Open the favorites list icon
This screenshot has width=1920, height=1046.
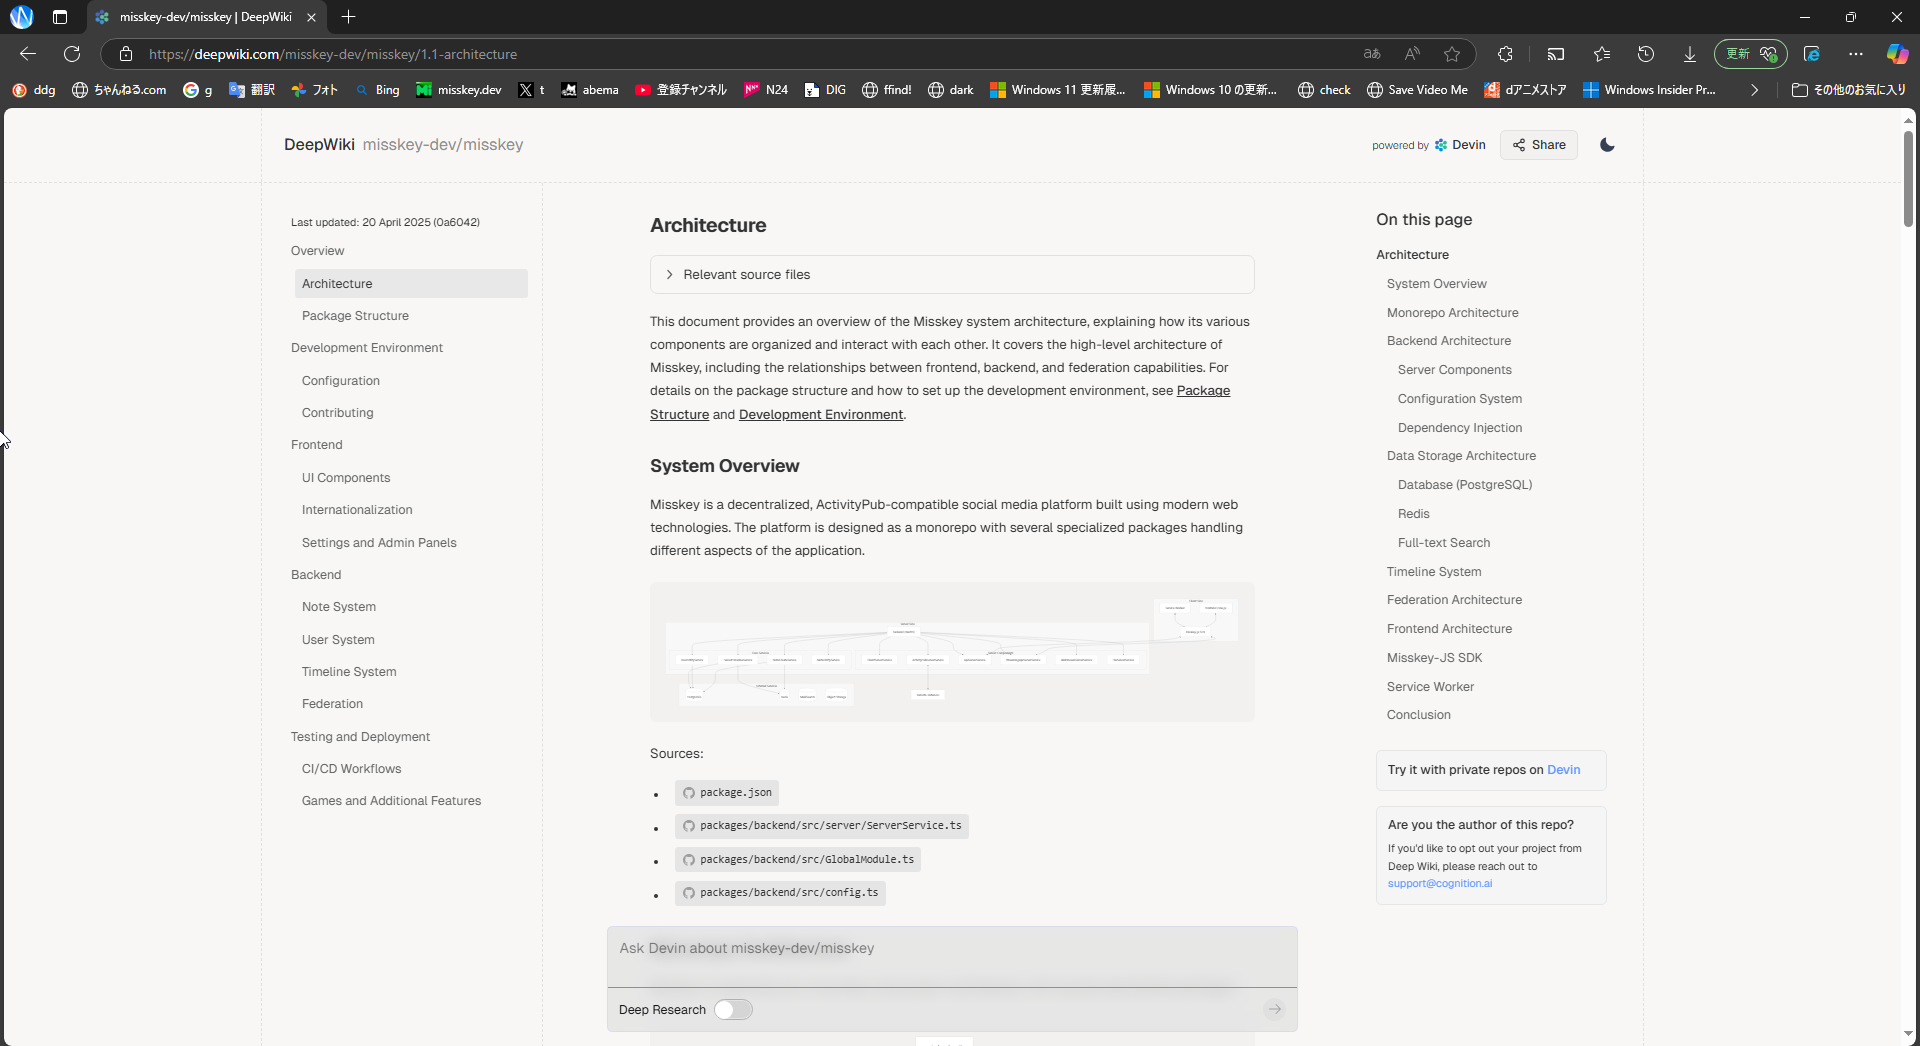1602,54
